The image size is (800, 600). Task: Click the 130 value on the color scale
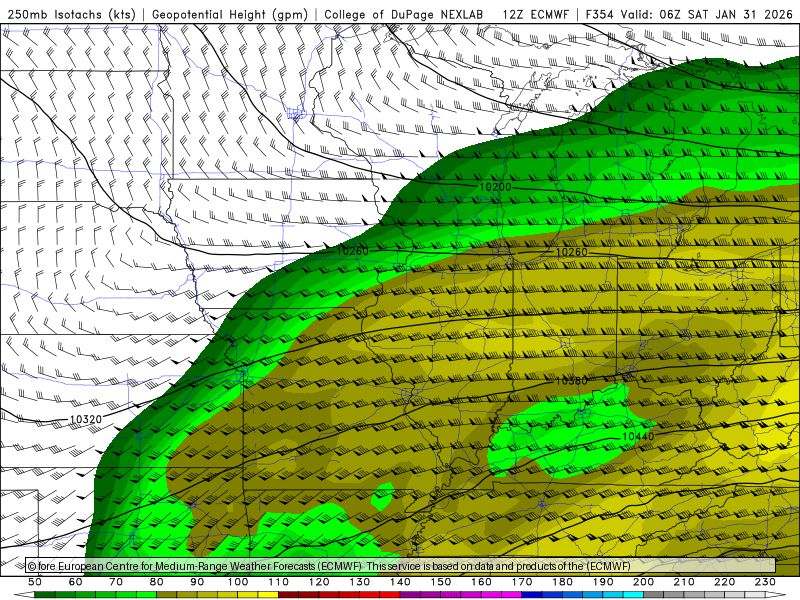(360, 582)
